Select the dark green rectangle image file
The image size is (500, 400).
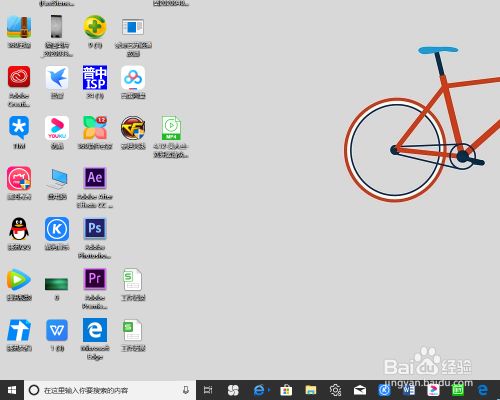point(57,284)
